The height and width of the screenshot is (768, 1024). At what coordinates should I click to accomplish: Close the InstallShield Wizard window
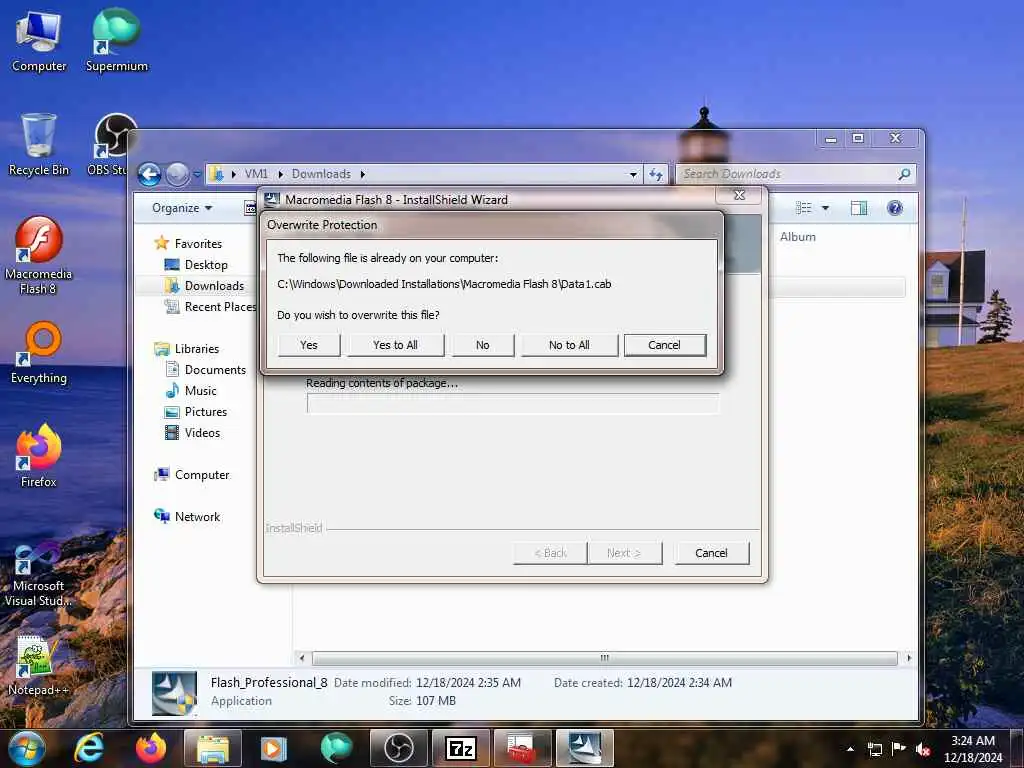(x=739, y=195)
